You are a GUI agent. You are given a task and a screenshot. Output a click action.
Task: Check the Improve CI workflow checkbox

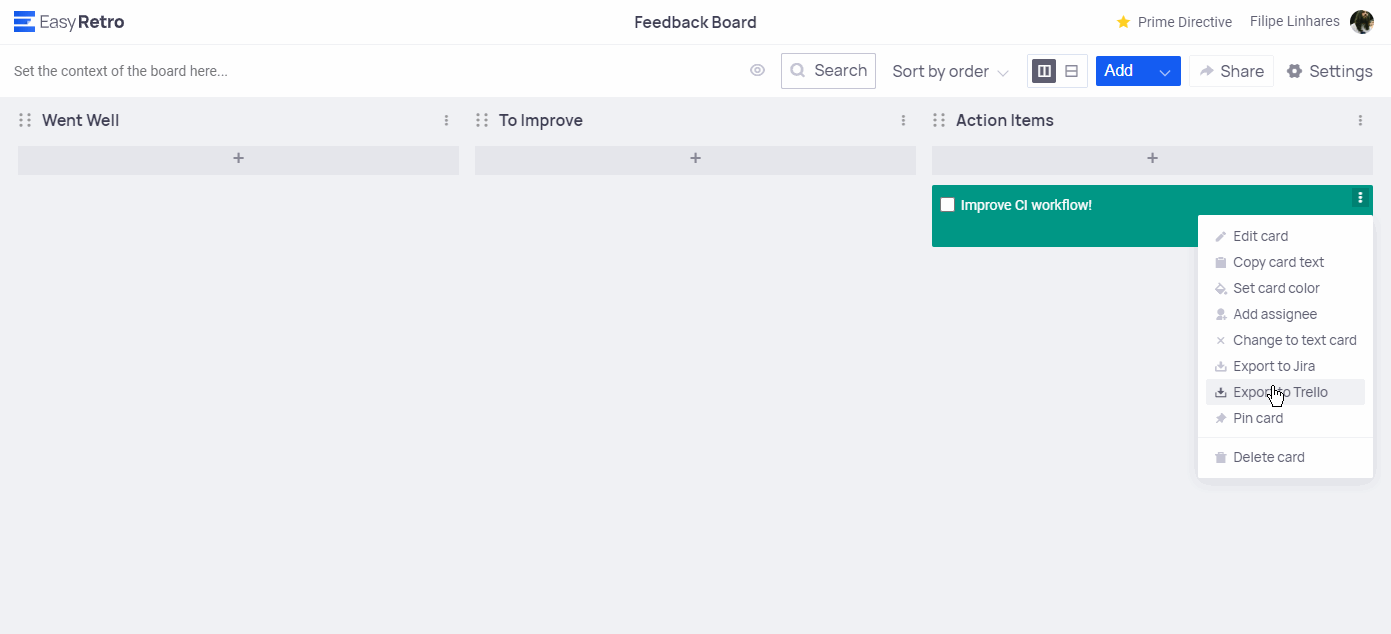tap(947, 205)
